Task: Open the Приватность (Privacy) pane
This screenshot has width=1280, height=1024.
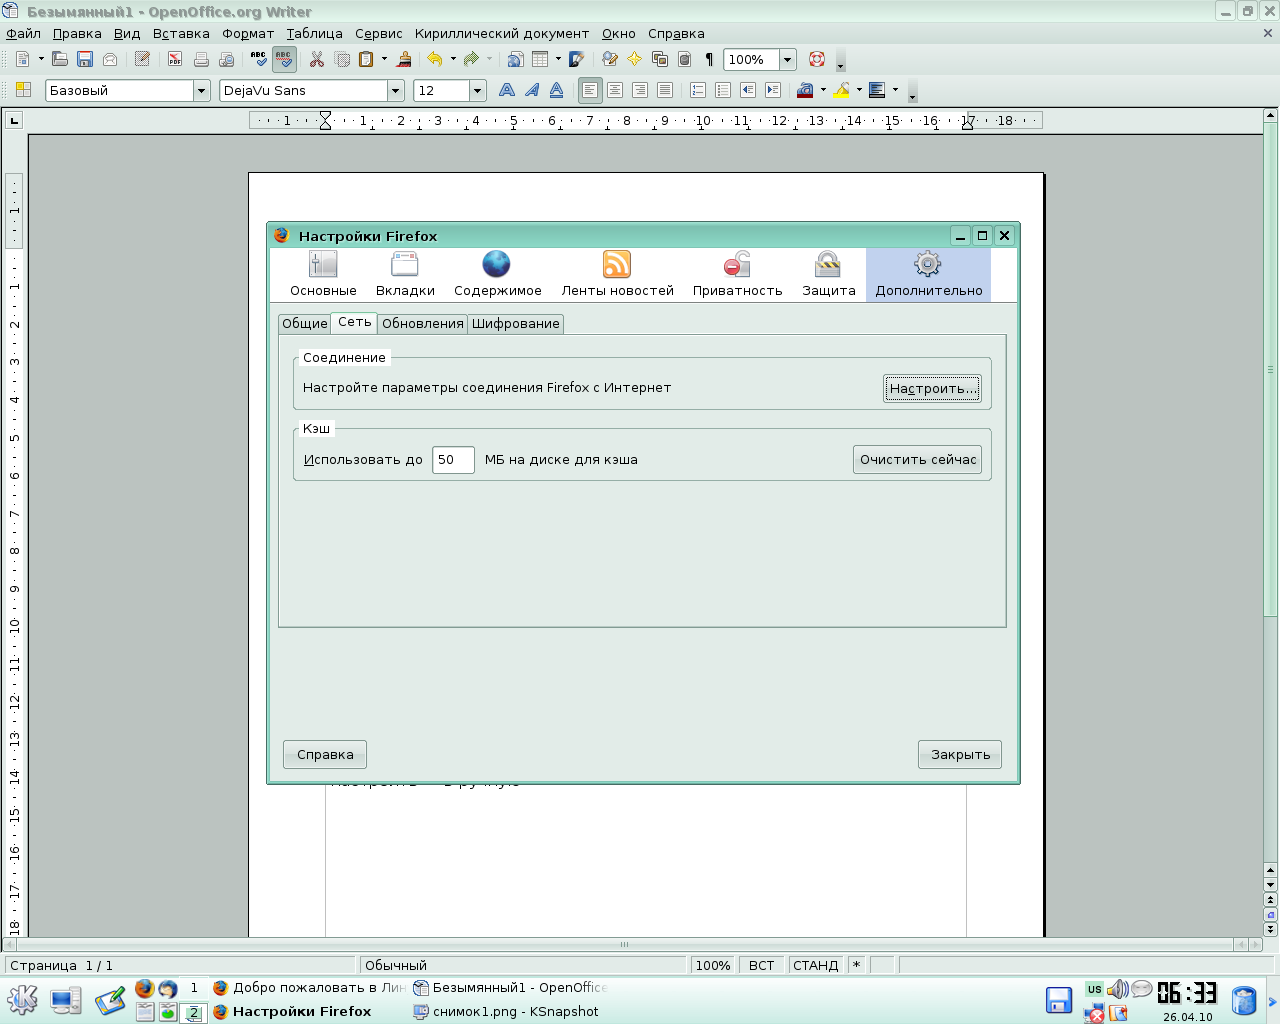Action: point(737,274)
